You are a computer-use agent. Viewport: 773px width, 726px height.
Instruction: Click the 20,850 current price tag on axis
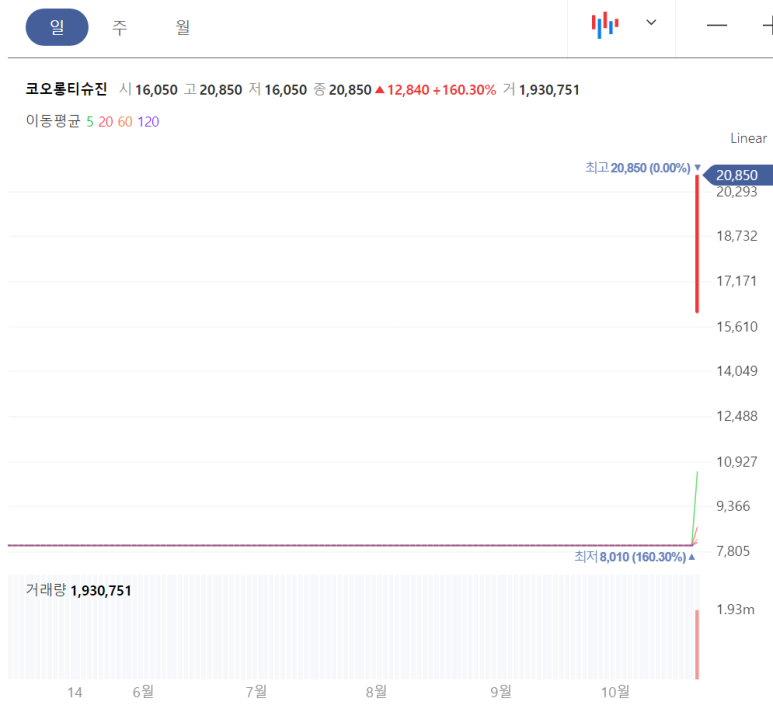coord(738,175)
